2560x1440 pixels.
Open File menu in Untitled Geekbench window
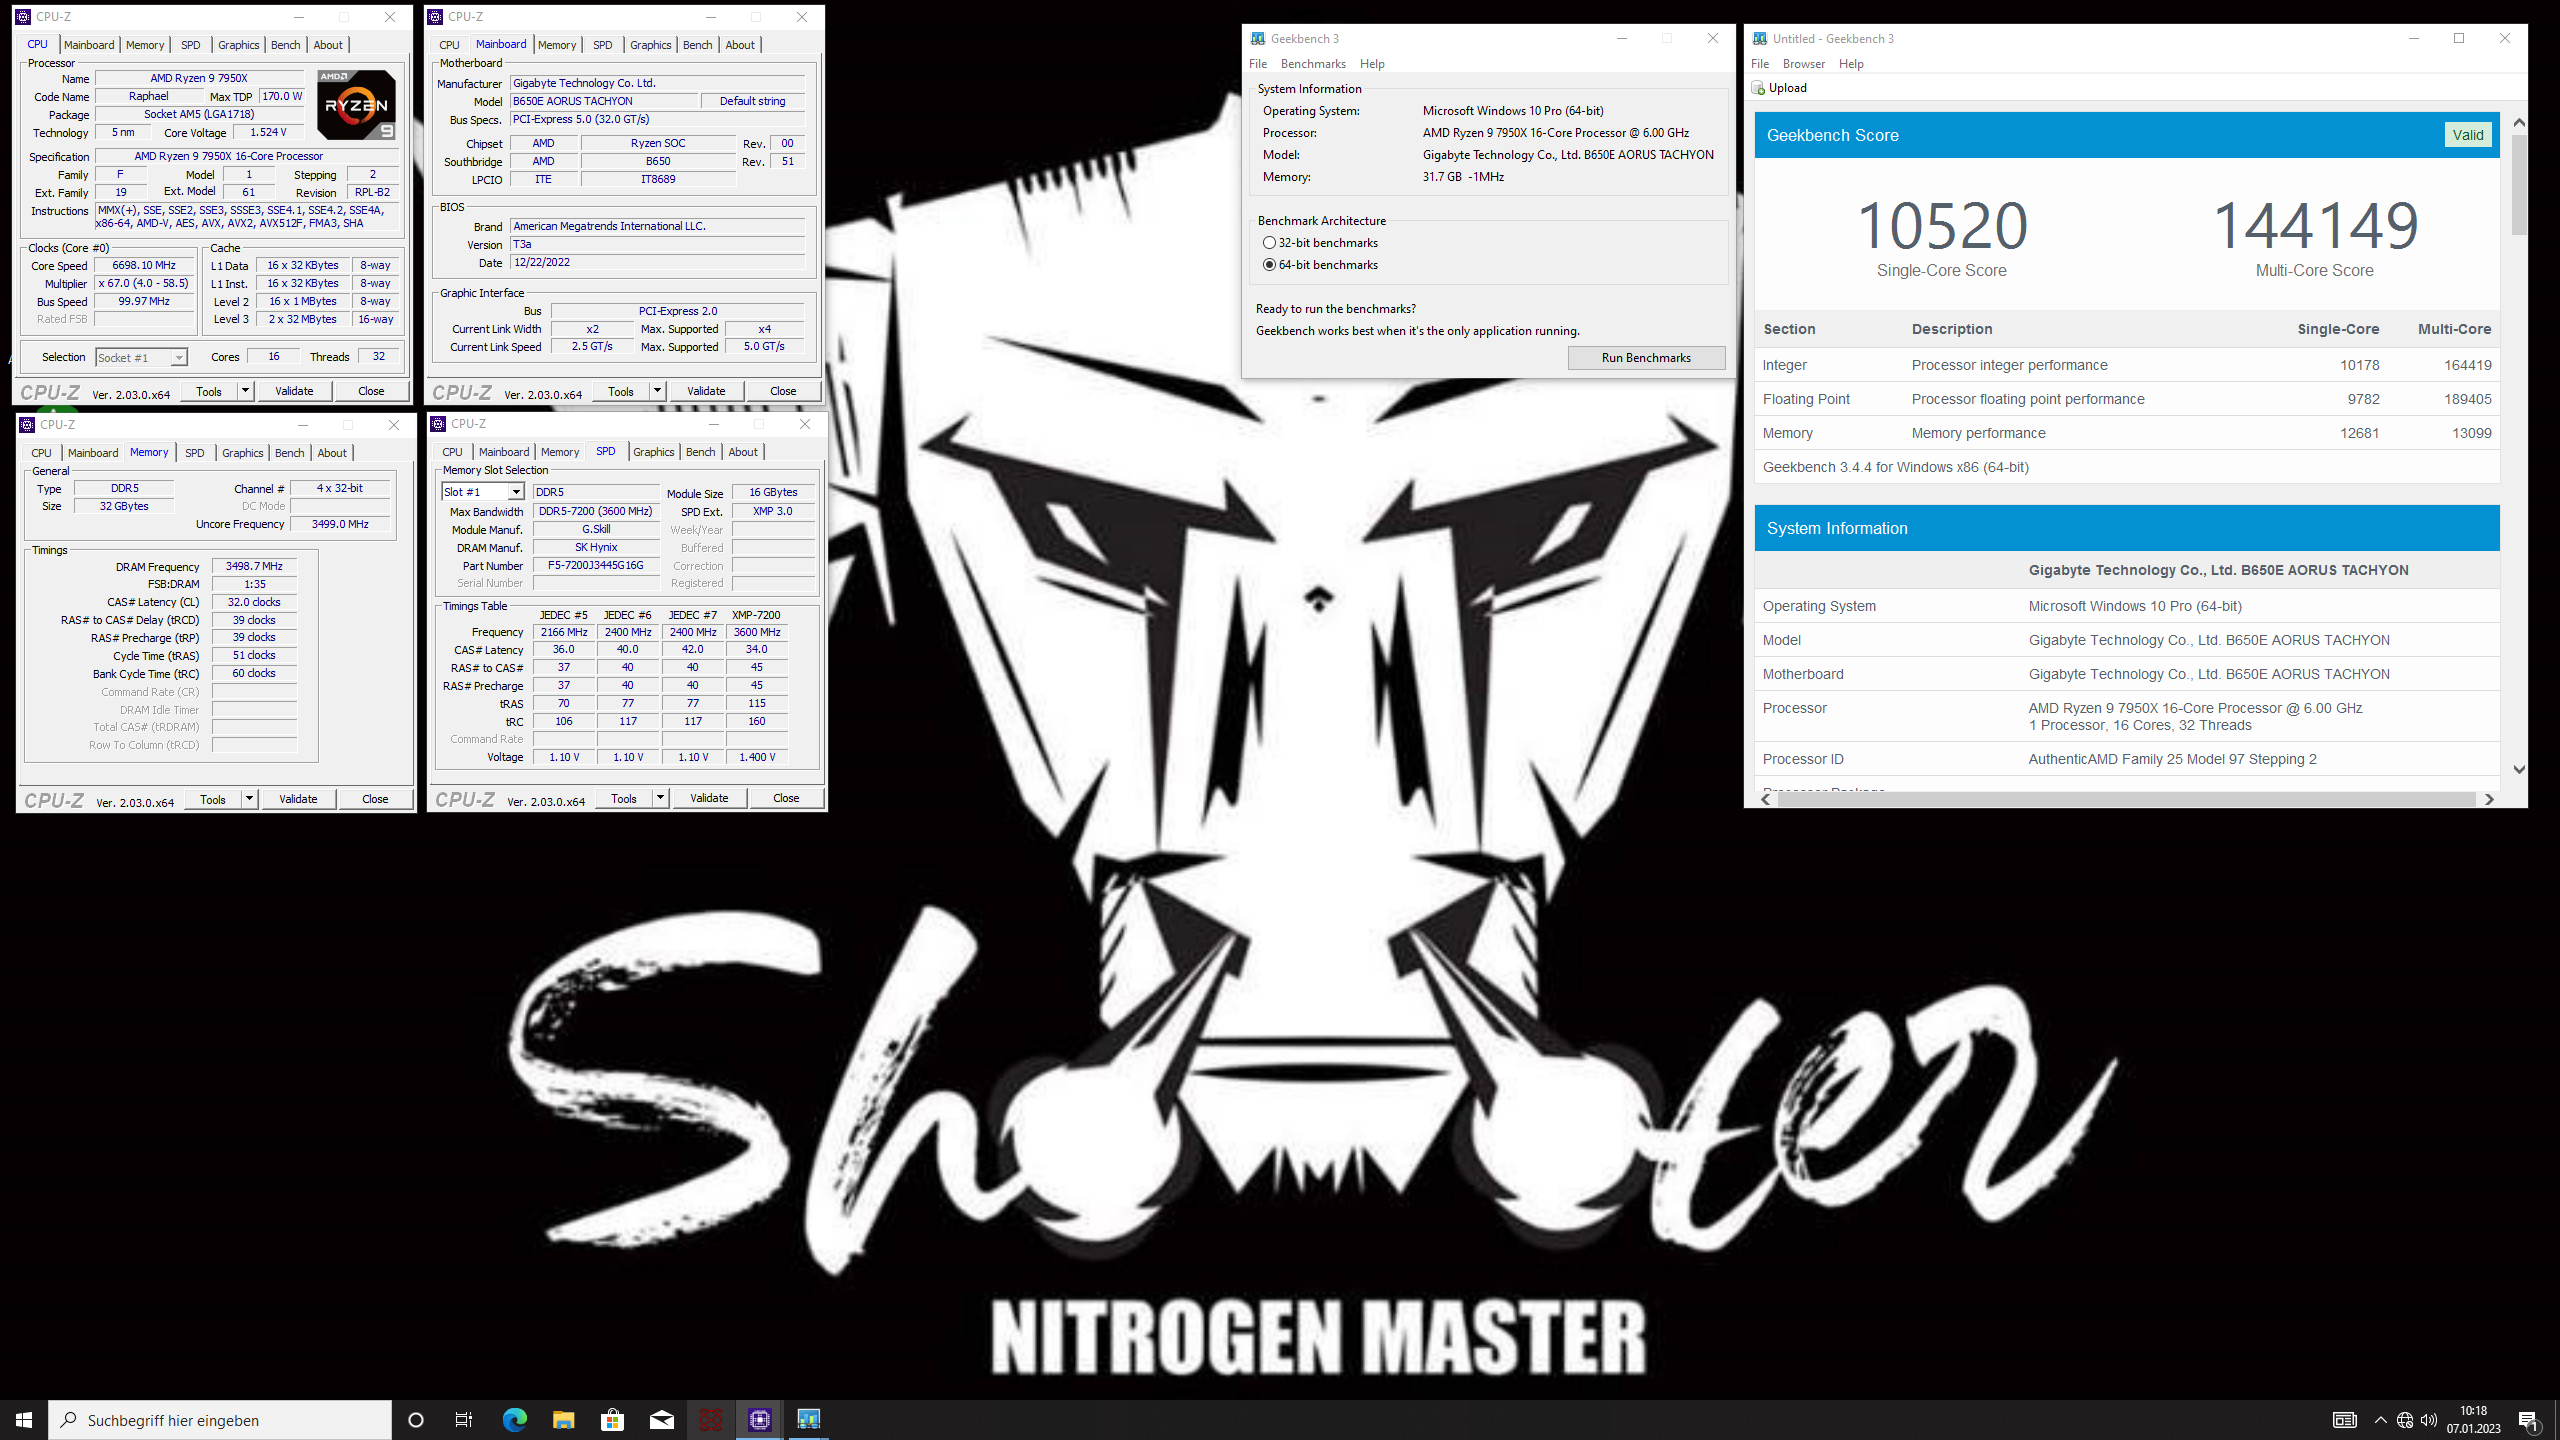1760,64
